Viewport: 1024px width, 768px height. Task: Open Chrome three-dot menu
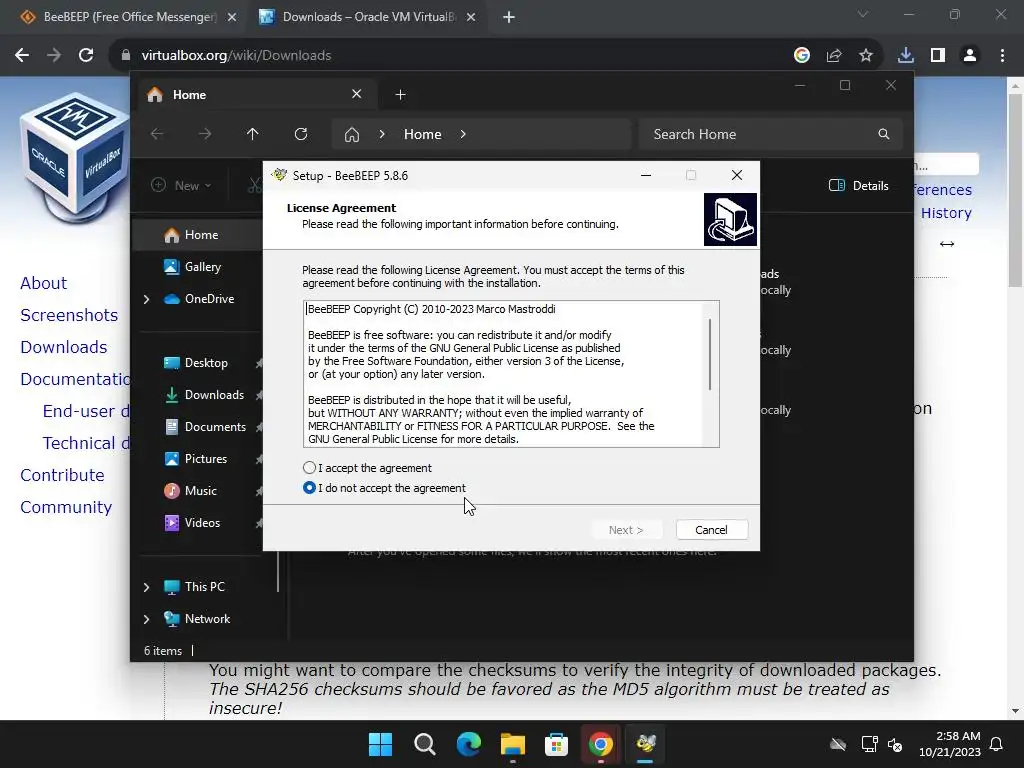pyautogui.click(x=1002, y=56)
